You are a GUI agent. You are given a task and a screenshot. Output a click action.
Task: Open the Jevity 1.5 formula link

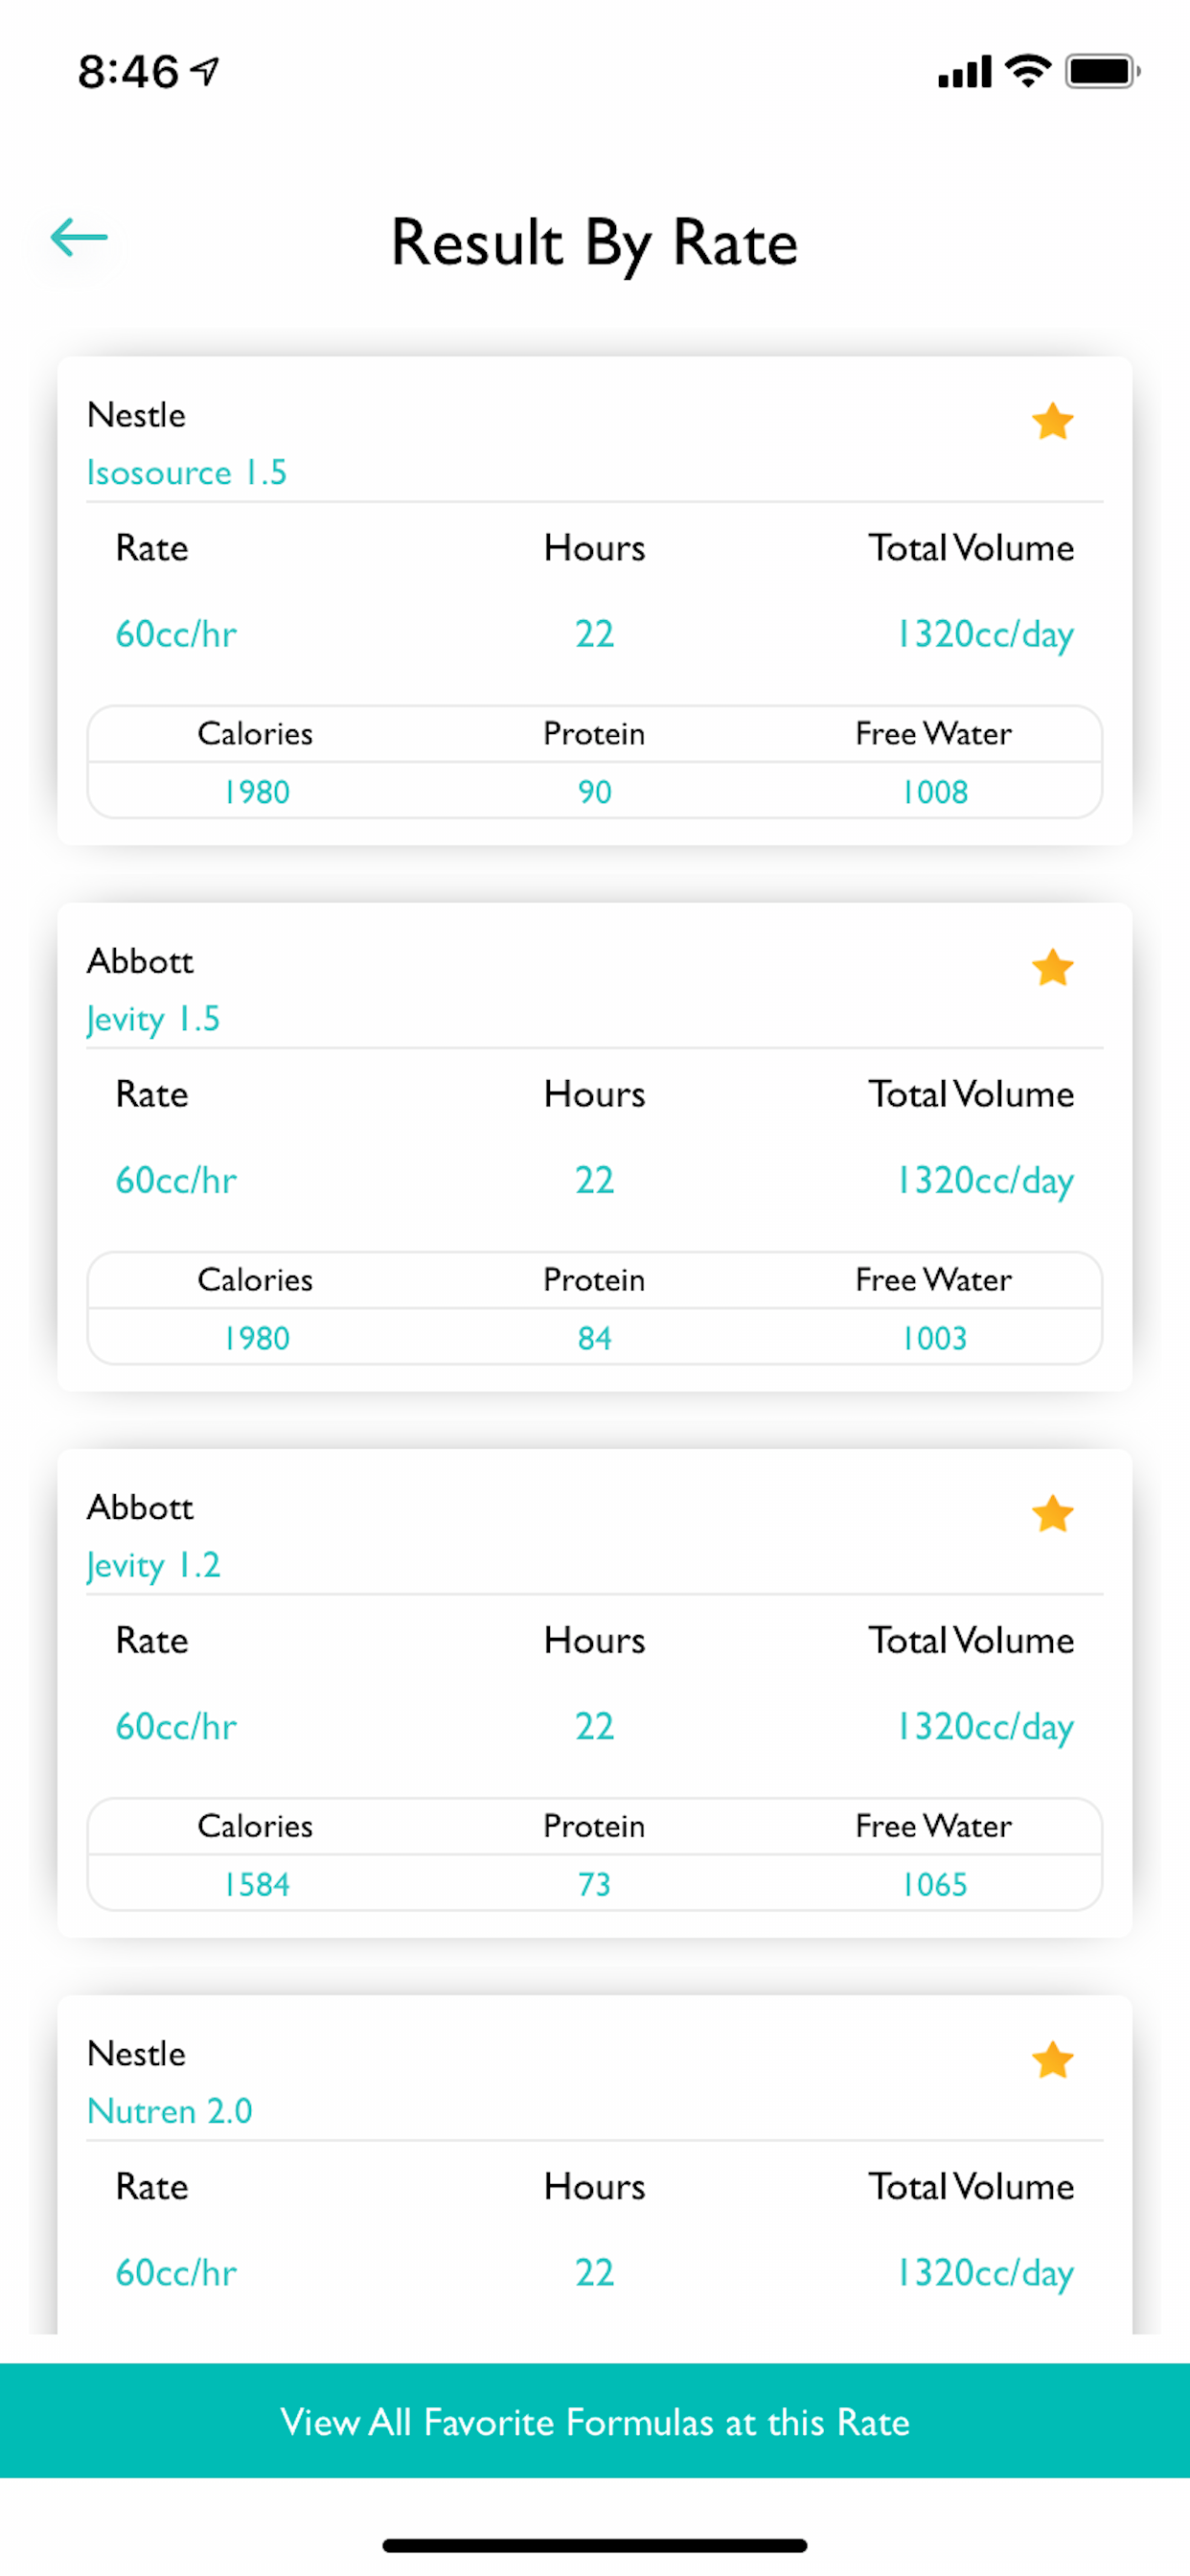153,1019
